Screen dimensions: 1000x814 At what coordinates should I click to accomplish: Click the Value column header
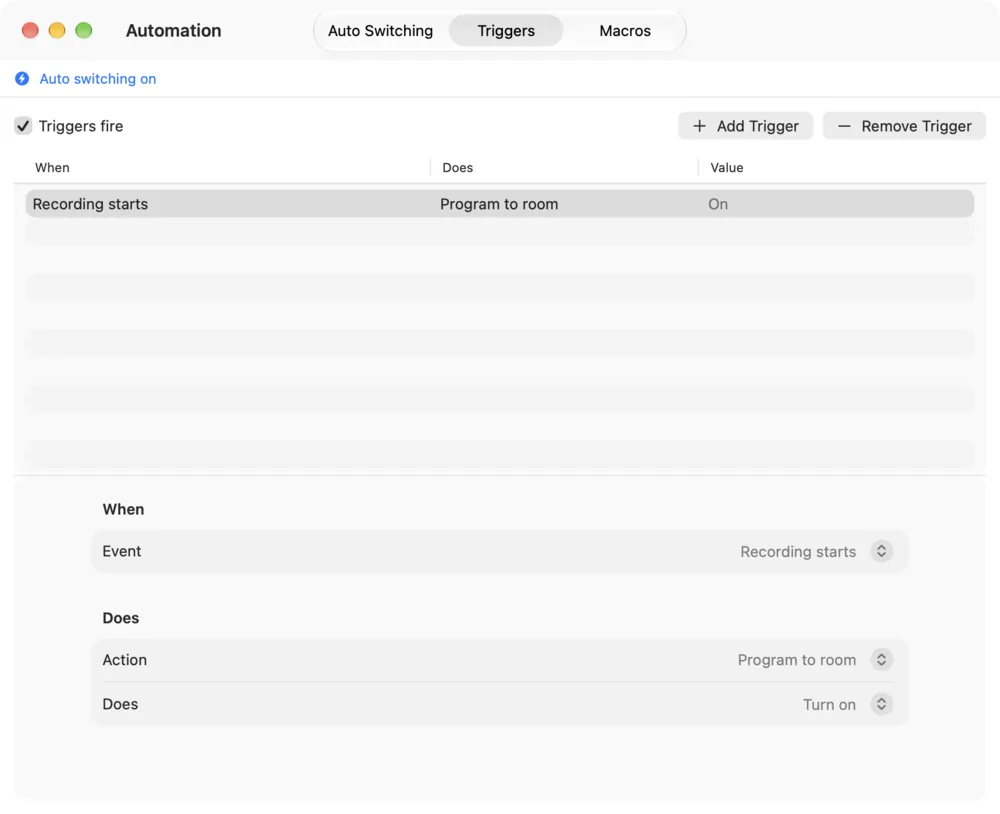pos(726,168)
